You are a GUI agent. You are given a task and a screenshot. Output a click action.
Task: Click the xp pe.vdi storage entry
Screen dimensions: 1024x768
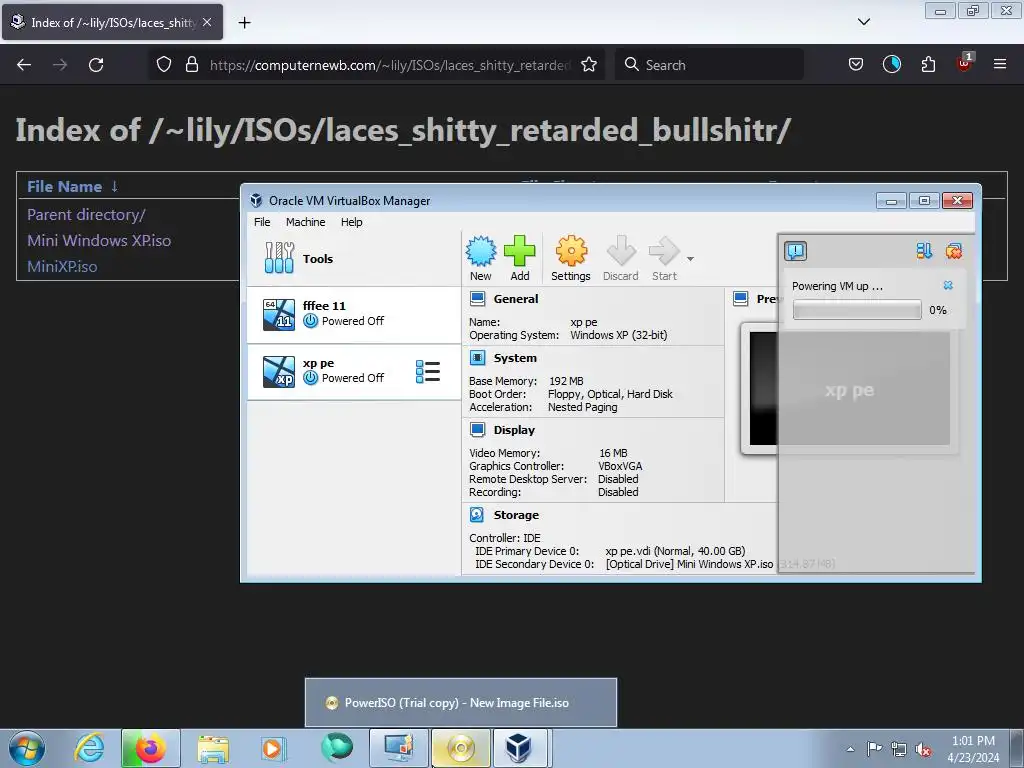(675, 551)
